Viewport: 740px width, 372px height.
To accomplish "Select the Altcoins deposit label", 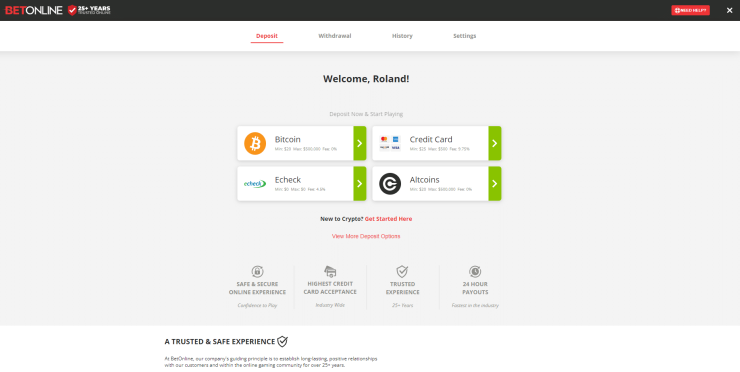I will 424,180.
